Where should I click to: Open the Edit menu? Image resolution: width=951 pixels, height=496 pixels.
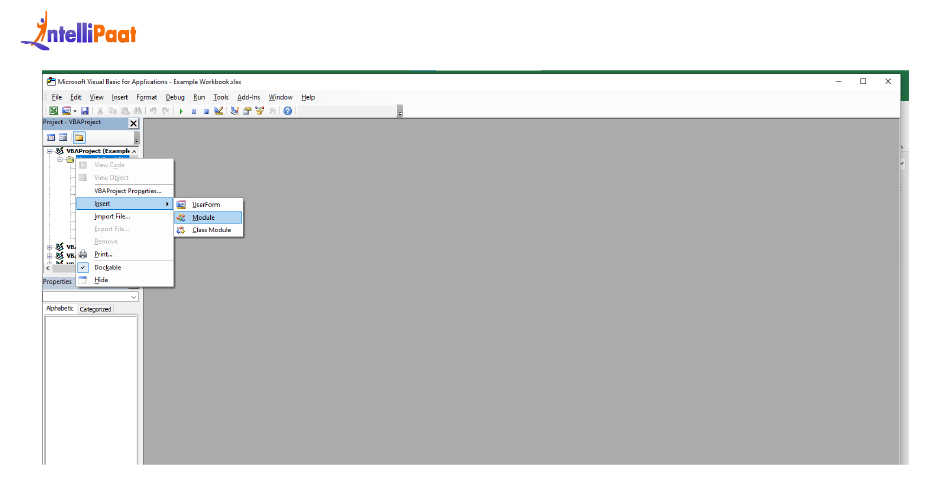(x=76, y=97)
